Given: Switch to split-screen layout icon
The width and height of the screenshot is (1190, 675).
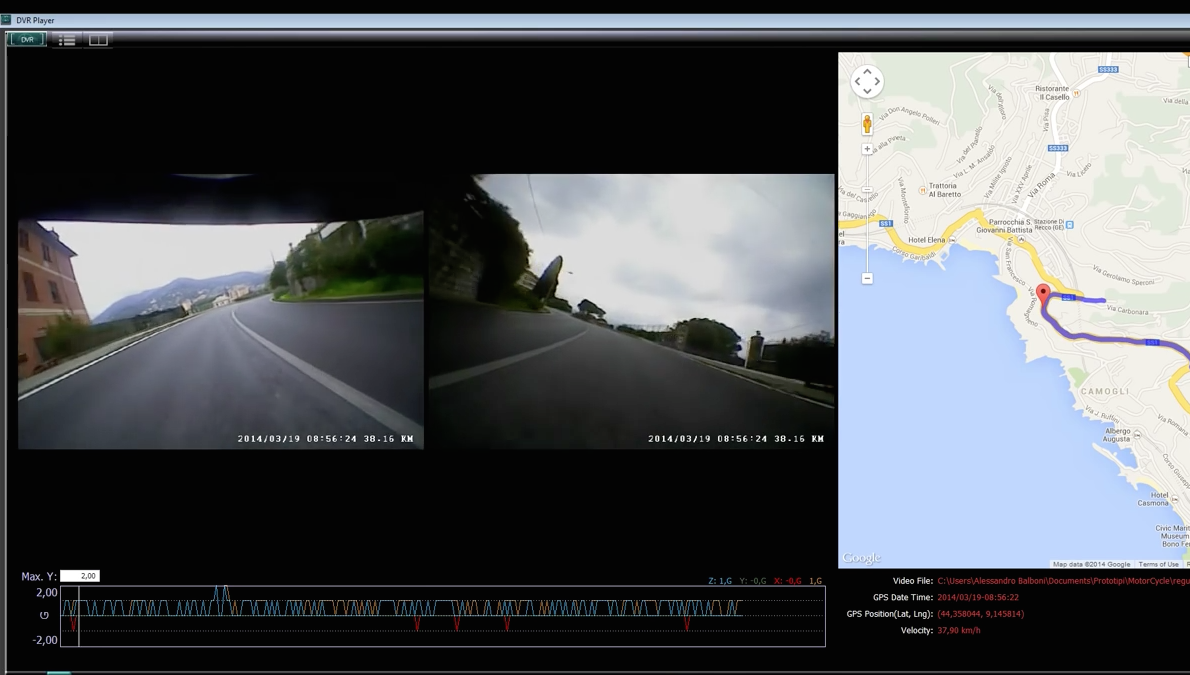Looking at the screenshot, I should click(98, 40).
